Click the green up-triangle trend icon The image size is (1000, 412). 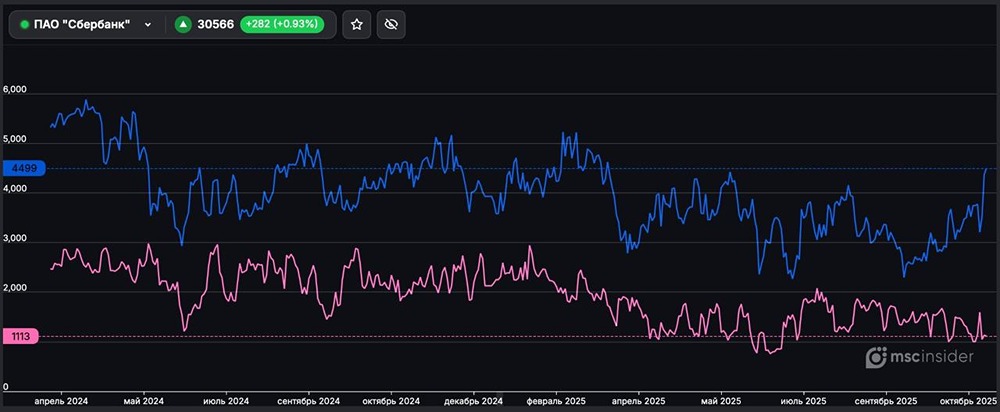[183, 24]
